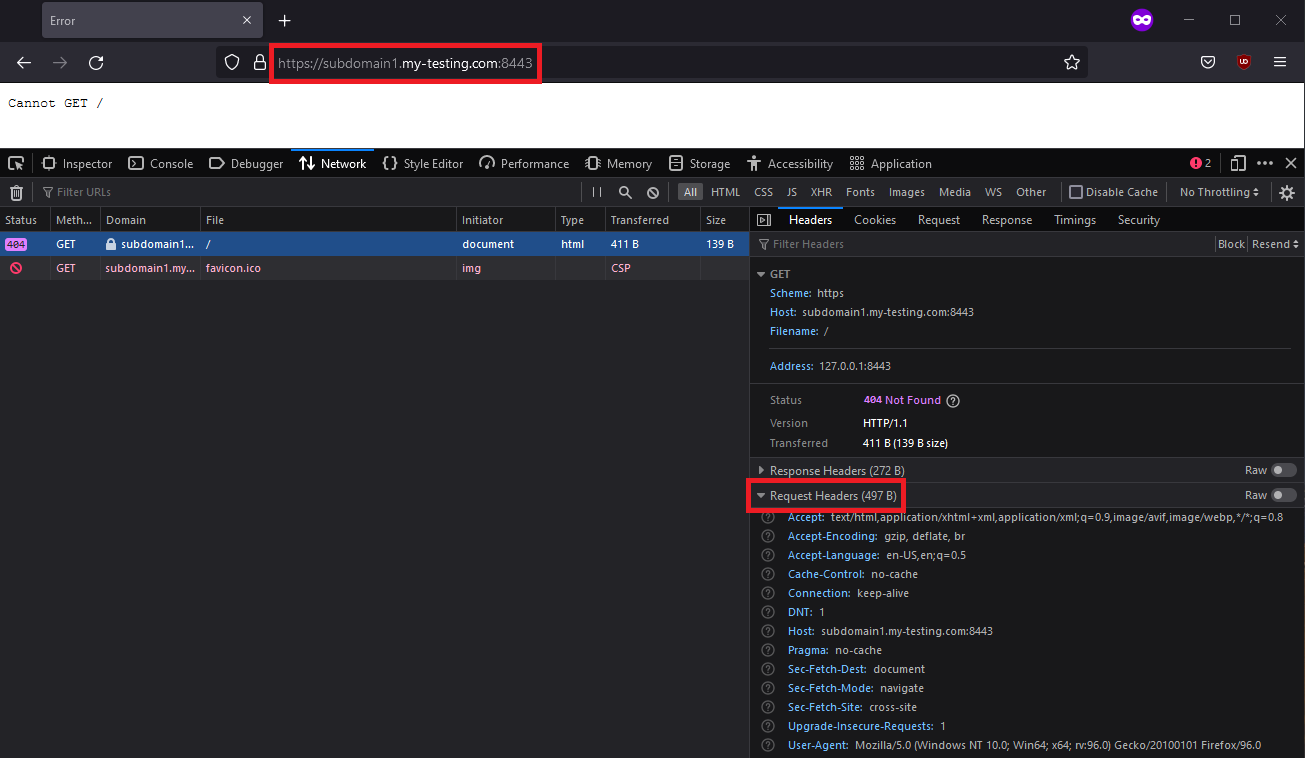Screen dimensions: 1305x758
Task: Open network search with magnifier icon
Action: (625, 192)
